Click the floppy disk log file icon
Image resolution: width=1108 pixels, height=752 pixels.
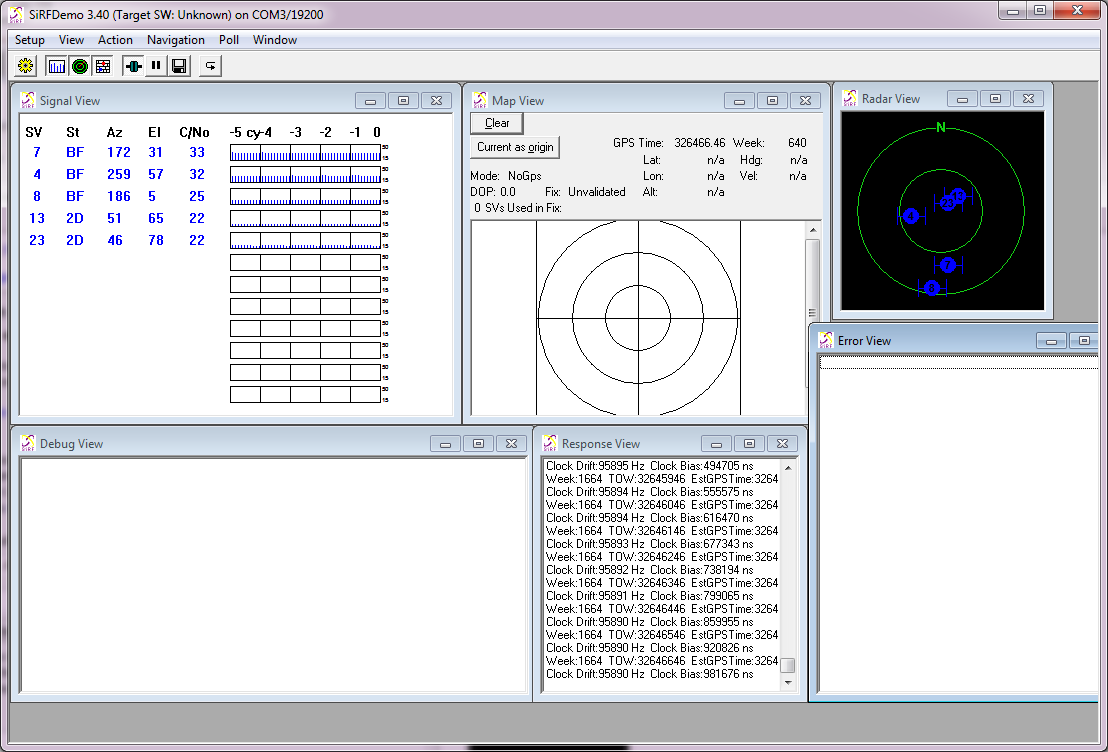(179, 66)
